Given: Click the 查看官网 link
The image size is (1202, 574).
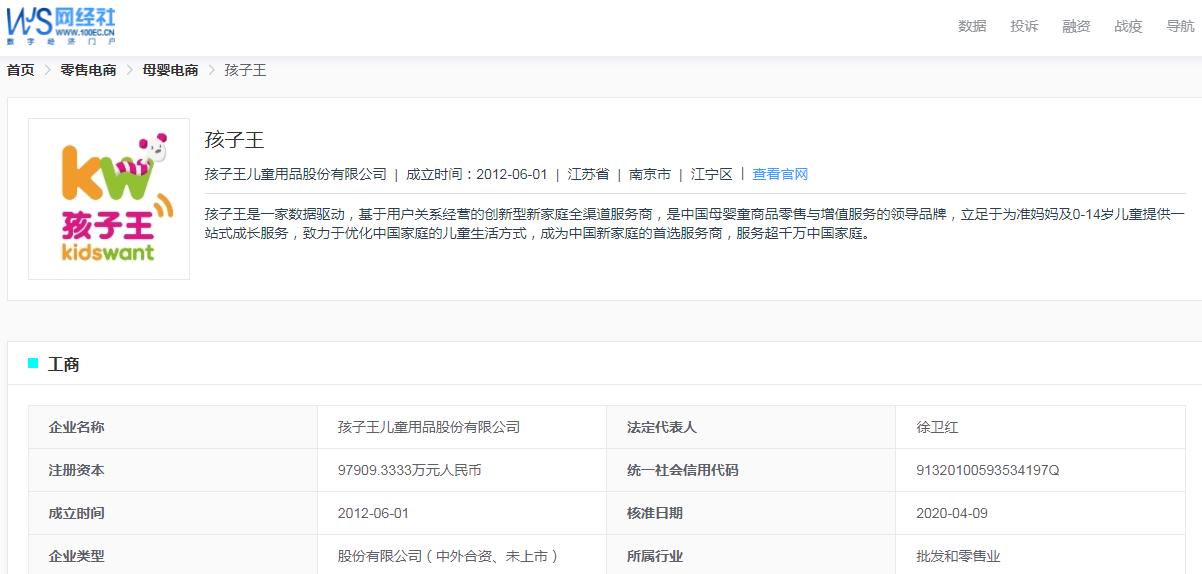Looking at the screenshot, I should pyautogui.click(x=780, y=174).
